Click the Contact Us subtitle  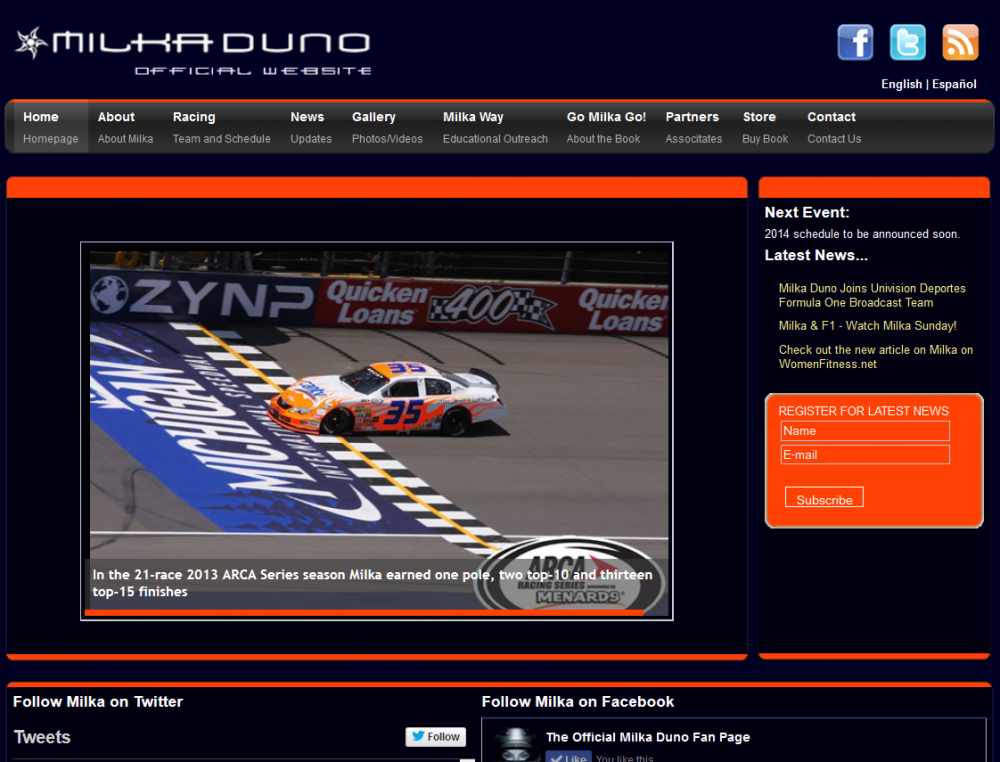click(x=834, y=139)
